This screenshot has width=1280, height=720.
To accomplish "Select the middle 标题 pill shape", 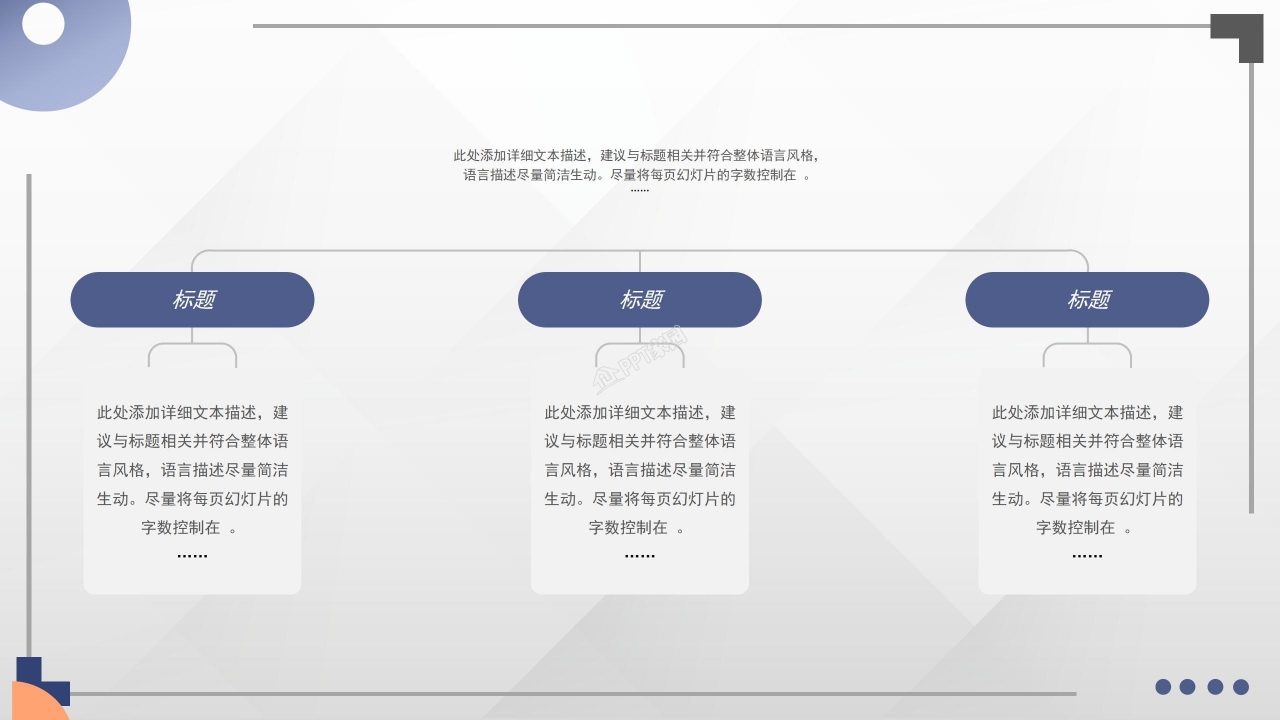I will (640, 300).
